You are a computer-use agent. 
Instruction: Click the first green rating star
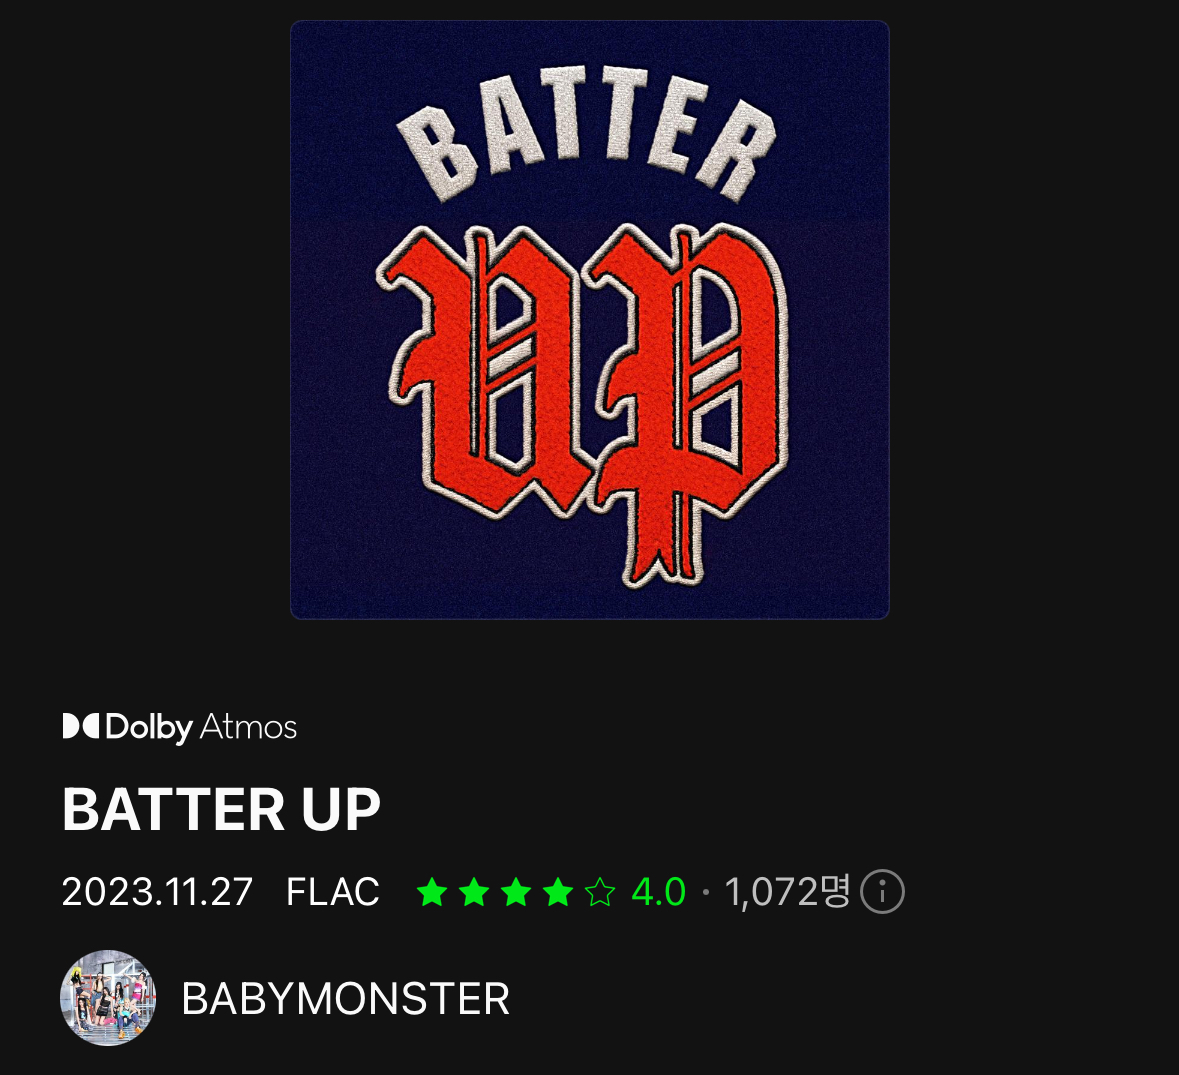pyautogui.click(x=432, y=892)
